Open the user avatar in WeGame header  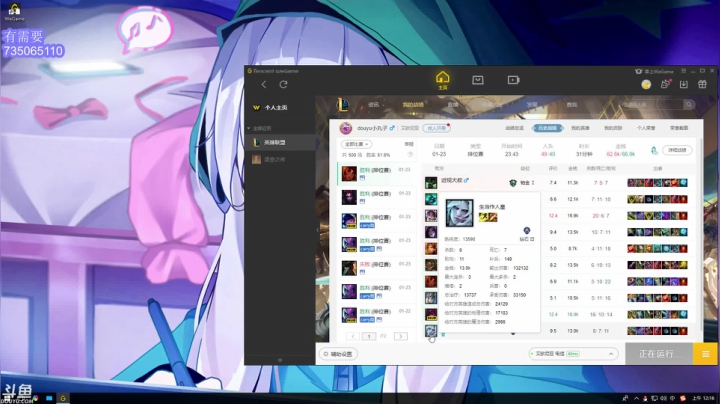coord(646,84)
